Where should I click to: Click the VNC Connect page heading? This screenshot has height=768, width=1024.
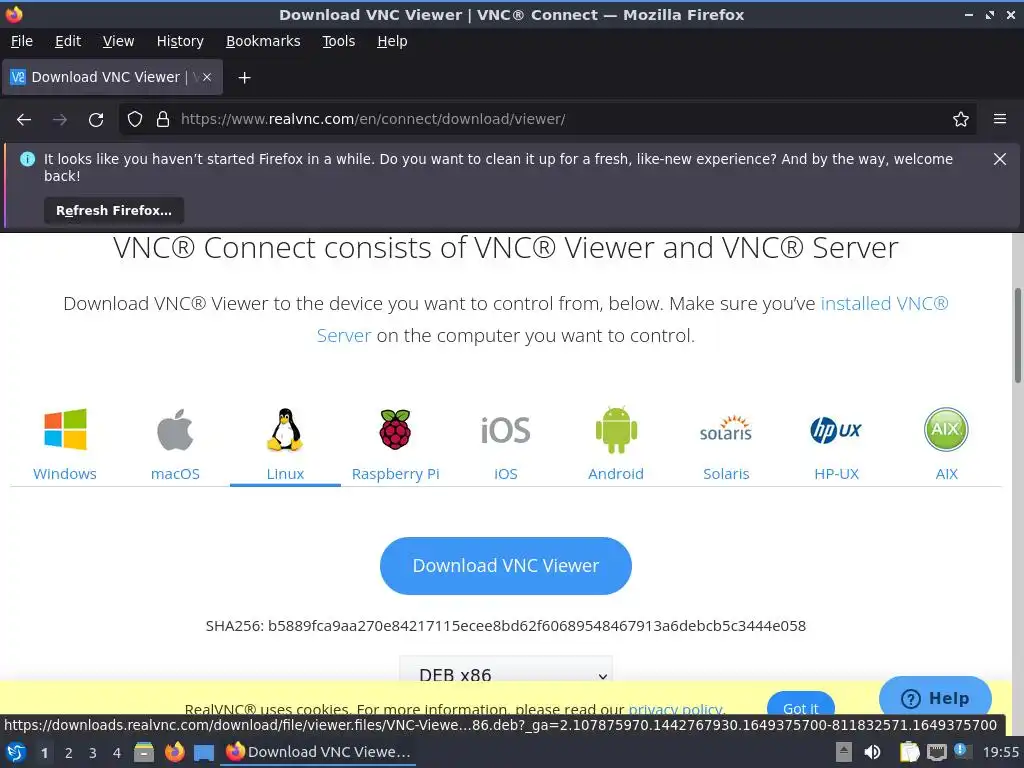tap(505, 248)
